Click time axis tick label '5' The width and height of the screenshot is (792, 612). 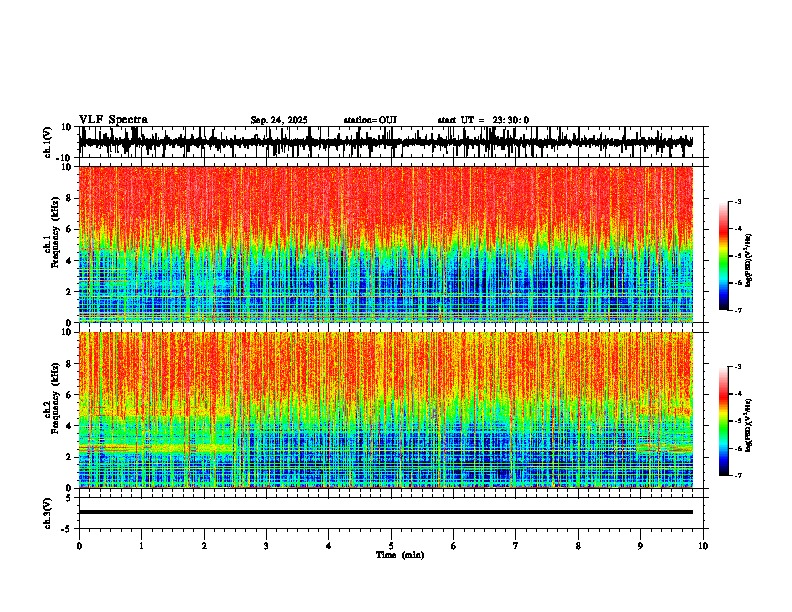391,546
